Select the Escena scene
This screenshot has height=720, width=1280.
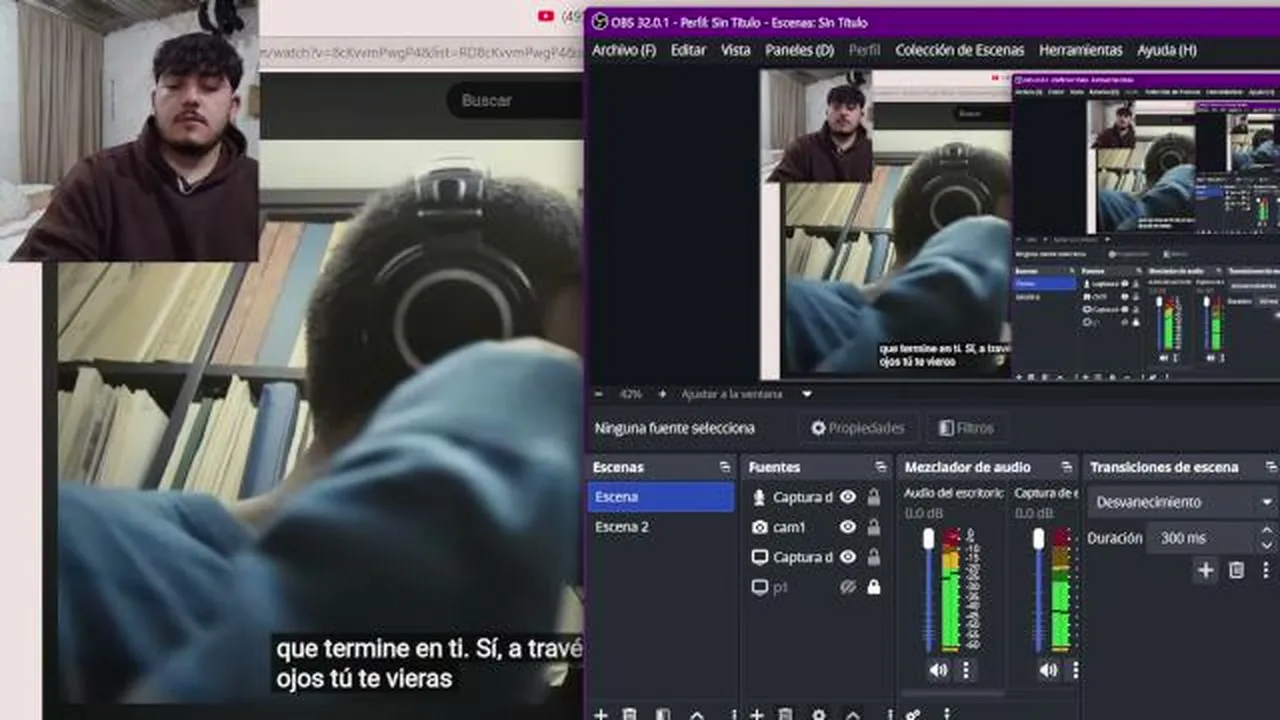coord(661,497)
